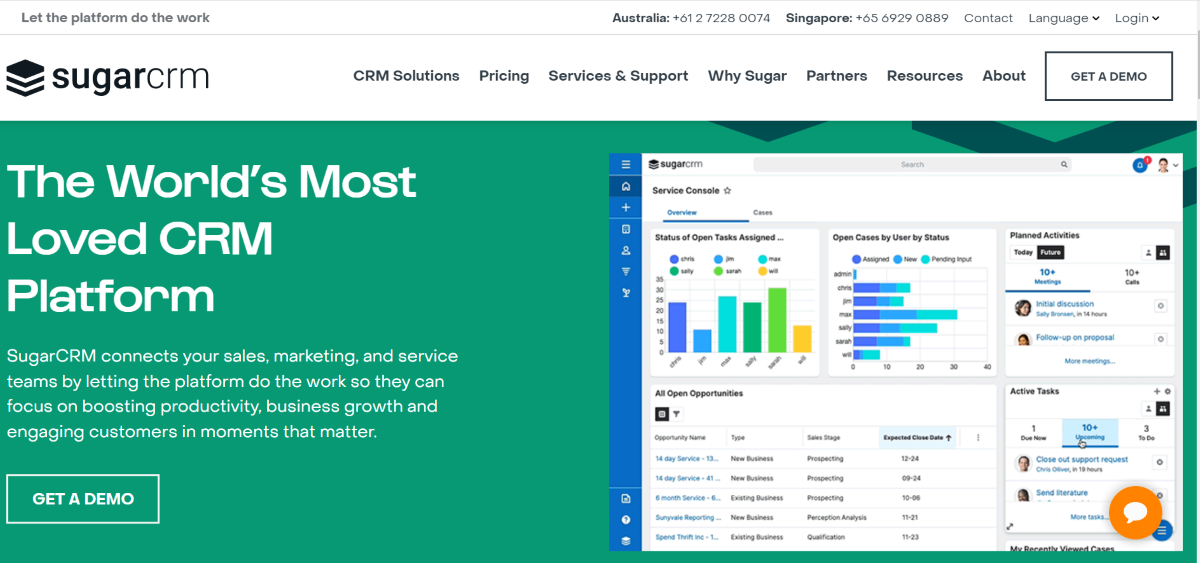Click the status circle beside Follow-up on proposal
Screen dimensions: 1200x563
(1160, 339)
